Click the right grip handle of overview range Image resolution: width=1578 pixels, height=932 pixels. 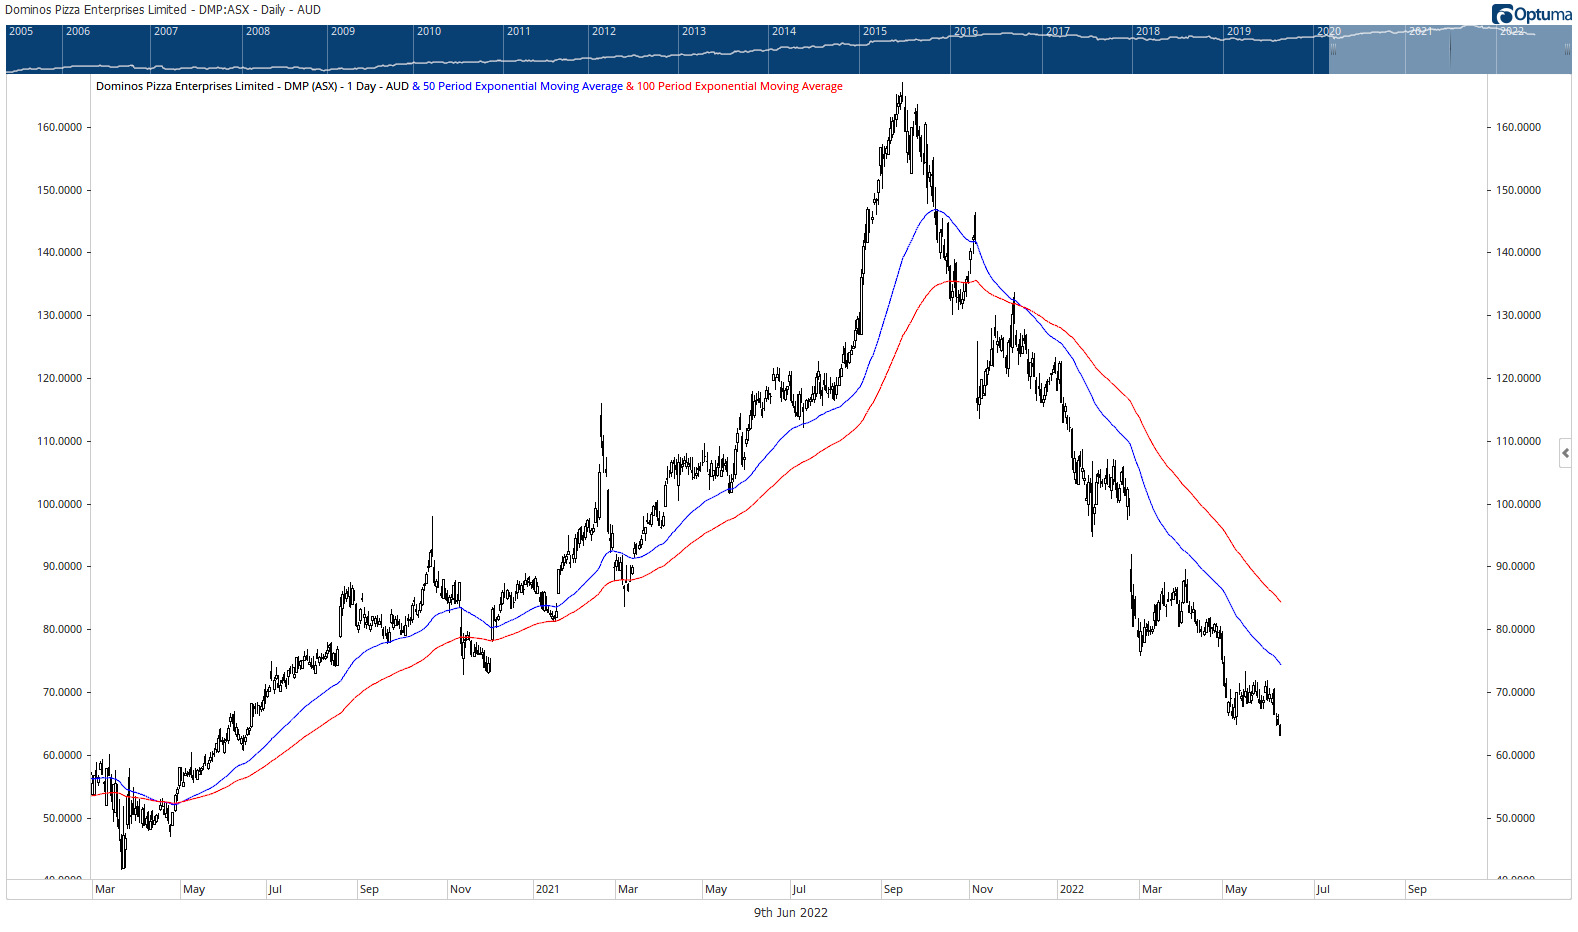click(1567, 48)
